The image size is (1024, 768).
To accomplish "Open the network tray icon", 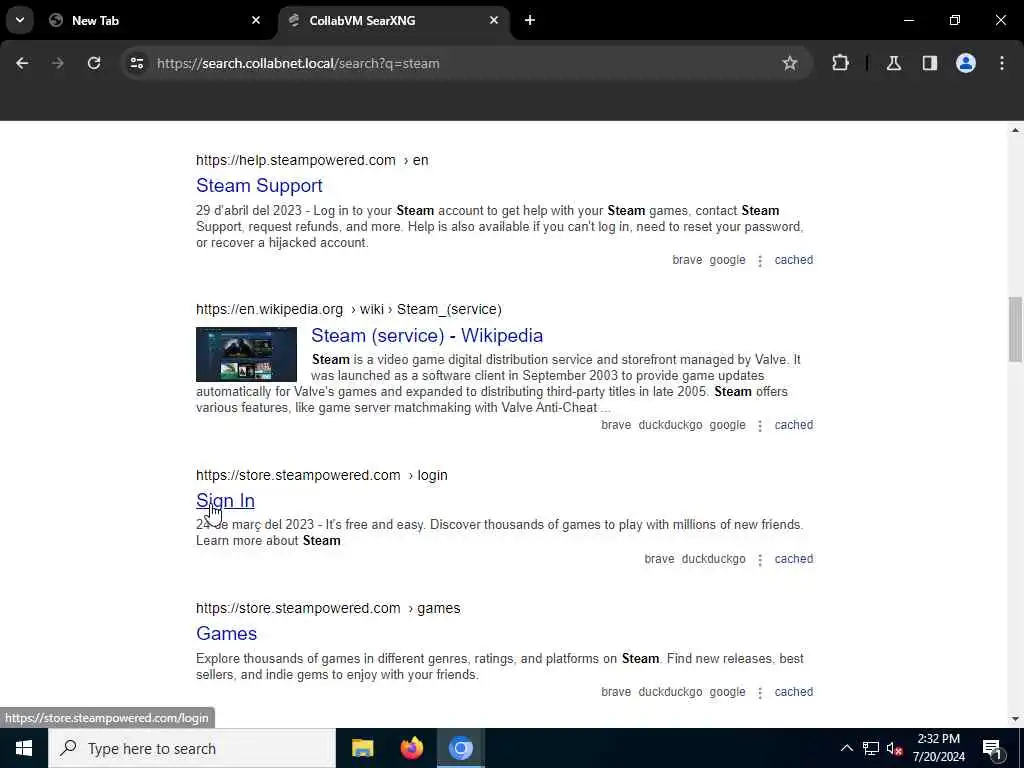I will [871, 748].
